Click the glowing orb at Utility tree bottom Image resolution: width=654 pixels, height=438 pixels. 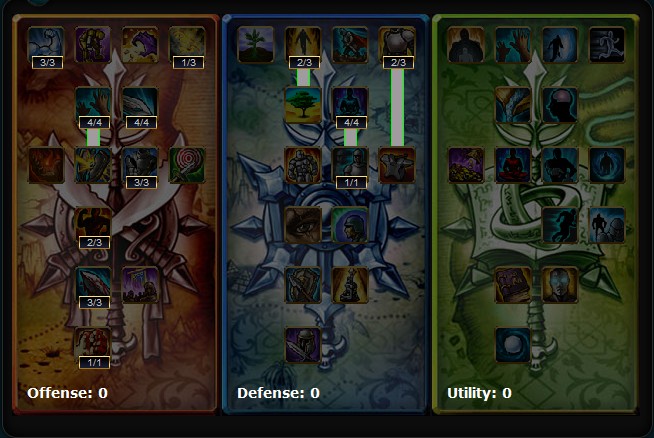point(513,345)
